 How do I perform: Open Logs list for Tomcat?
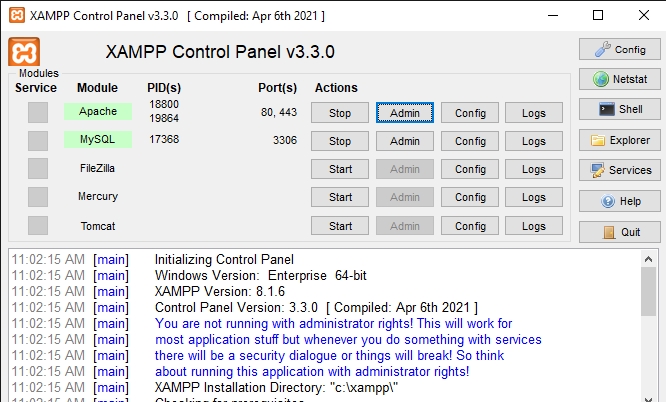click(534, 226)
